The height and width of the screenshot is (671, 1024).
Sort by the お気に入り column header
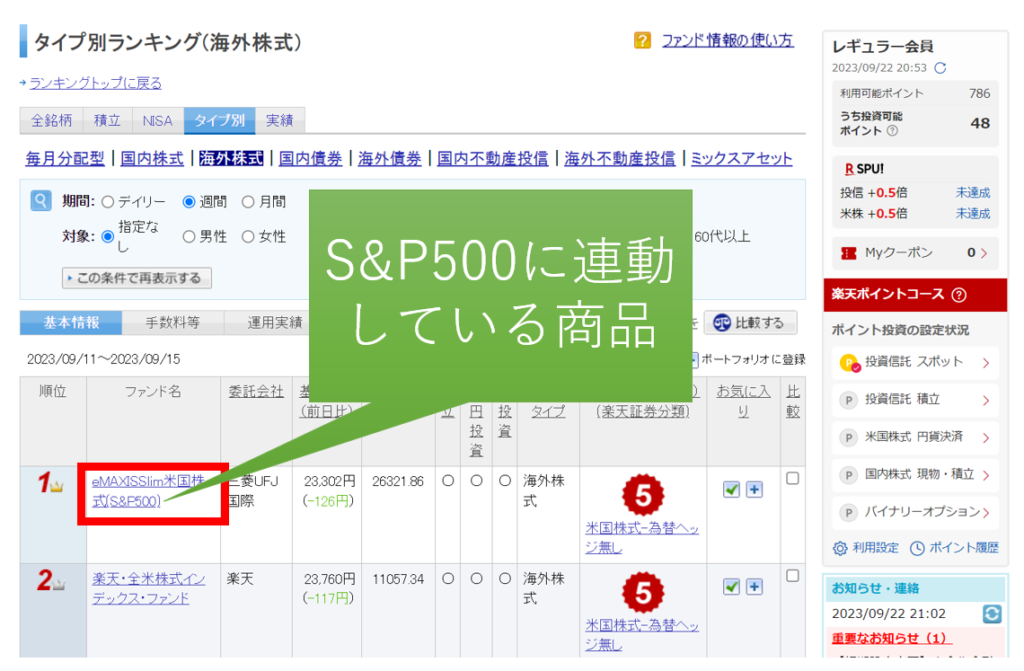pyautogui.click(x=743, y=401)
